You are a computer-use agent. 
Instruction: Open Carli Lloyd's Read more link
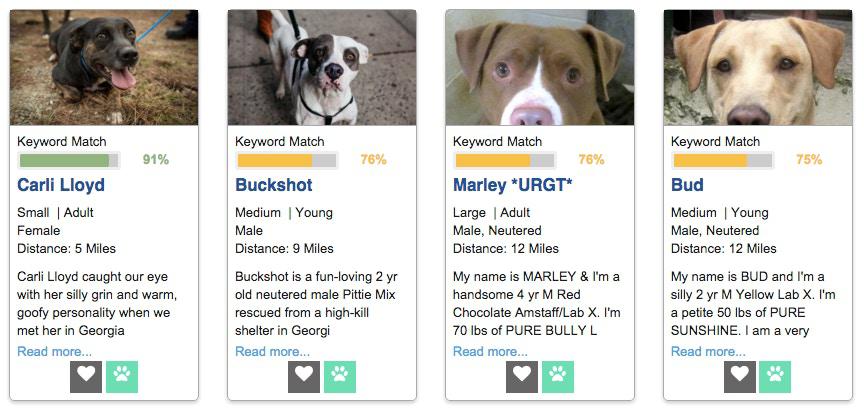click(54, 351)
